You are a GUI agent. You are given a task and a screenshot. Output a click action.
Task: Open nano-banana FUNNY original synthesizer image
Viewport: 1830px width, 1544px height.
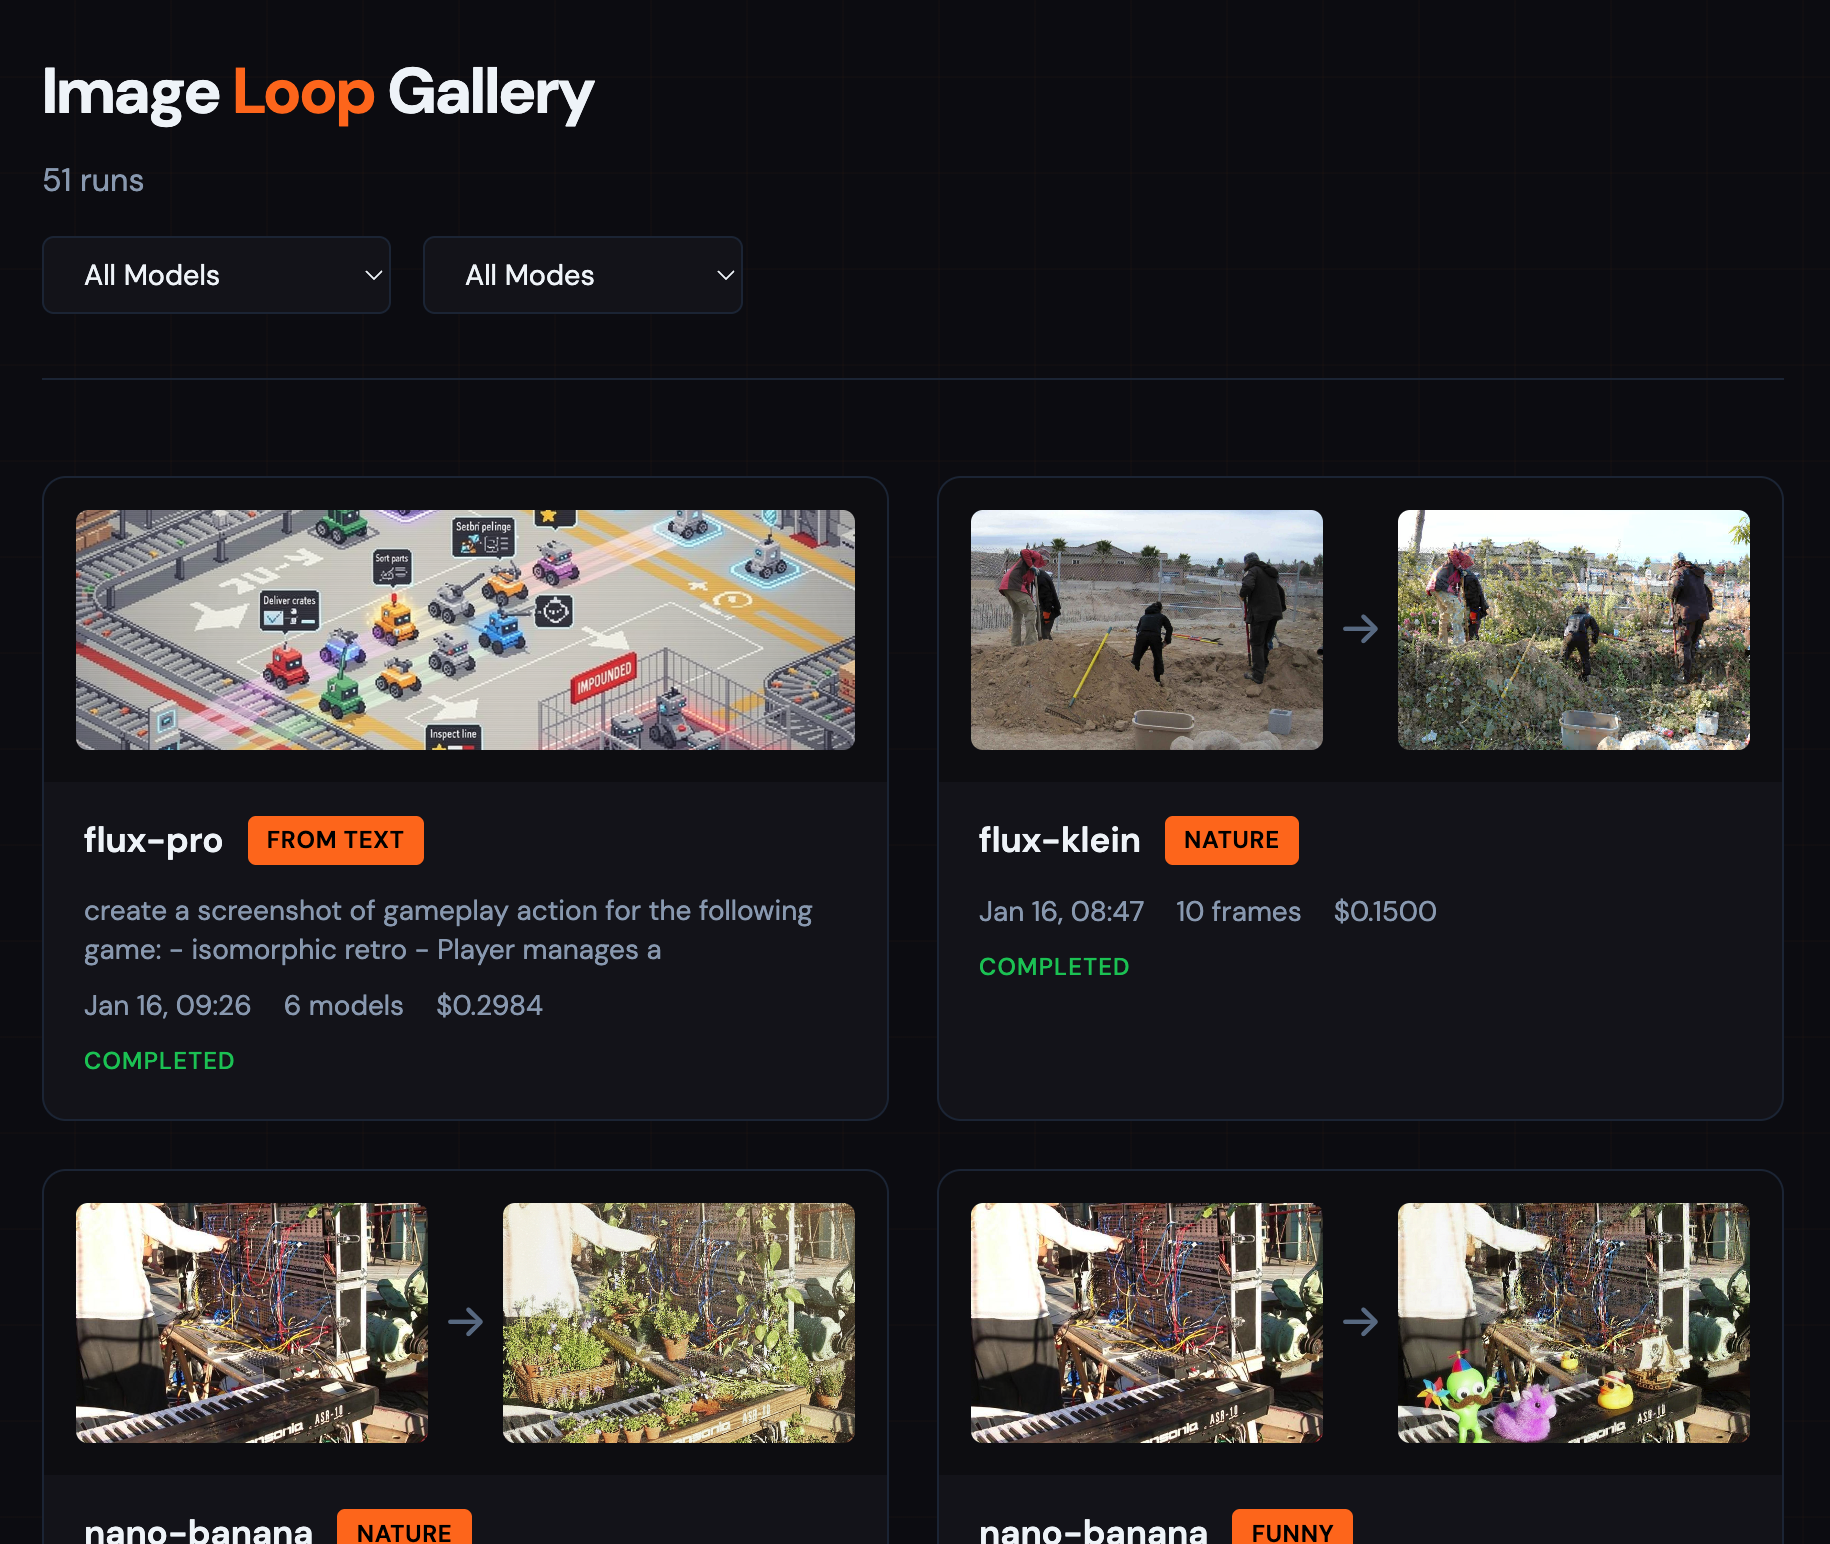coord(1146,1322)
